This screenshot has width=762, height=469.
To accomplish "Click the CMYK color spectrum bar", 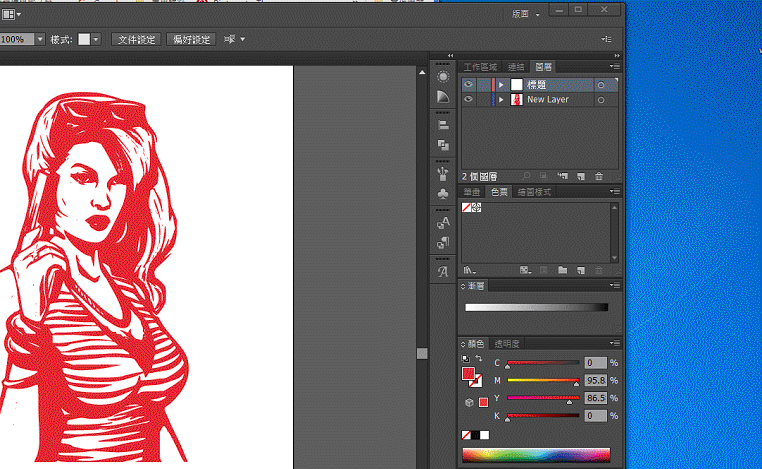I will click(536, 455).
